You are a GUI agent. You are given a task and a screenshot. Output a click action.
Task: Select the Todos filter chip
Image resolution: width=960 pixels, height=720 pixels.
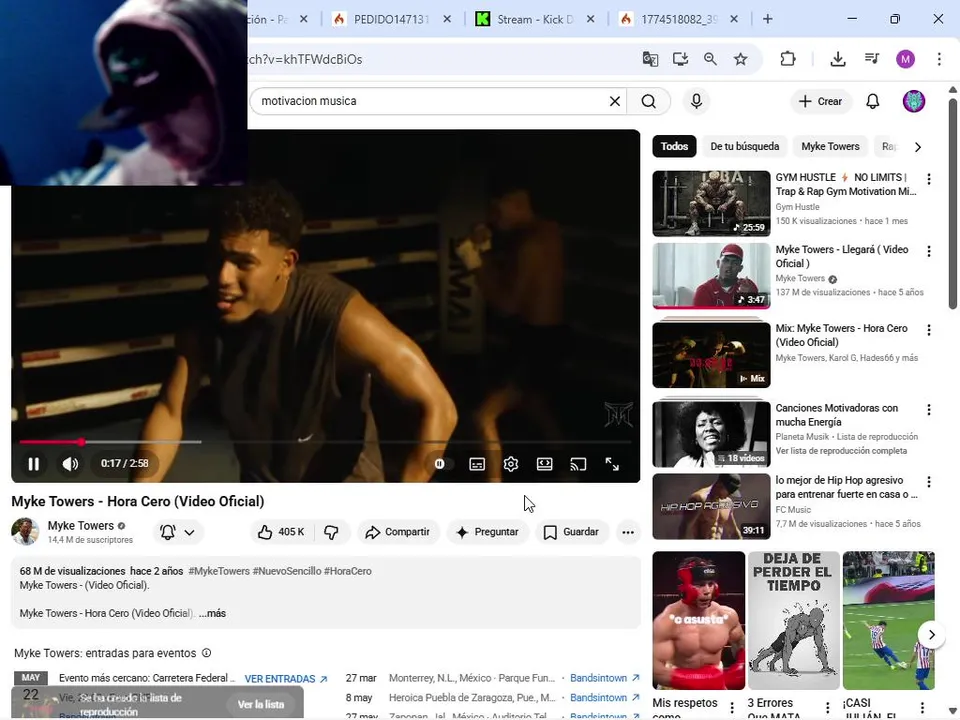point(674,146)
